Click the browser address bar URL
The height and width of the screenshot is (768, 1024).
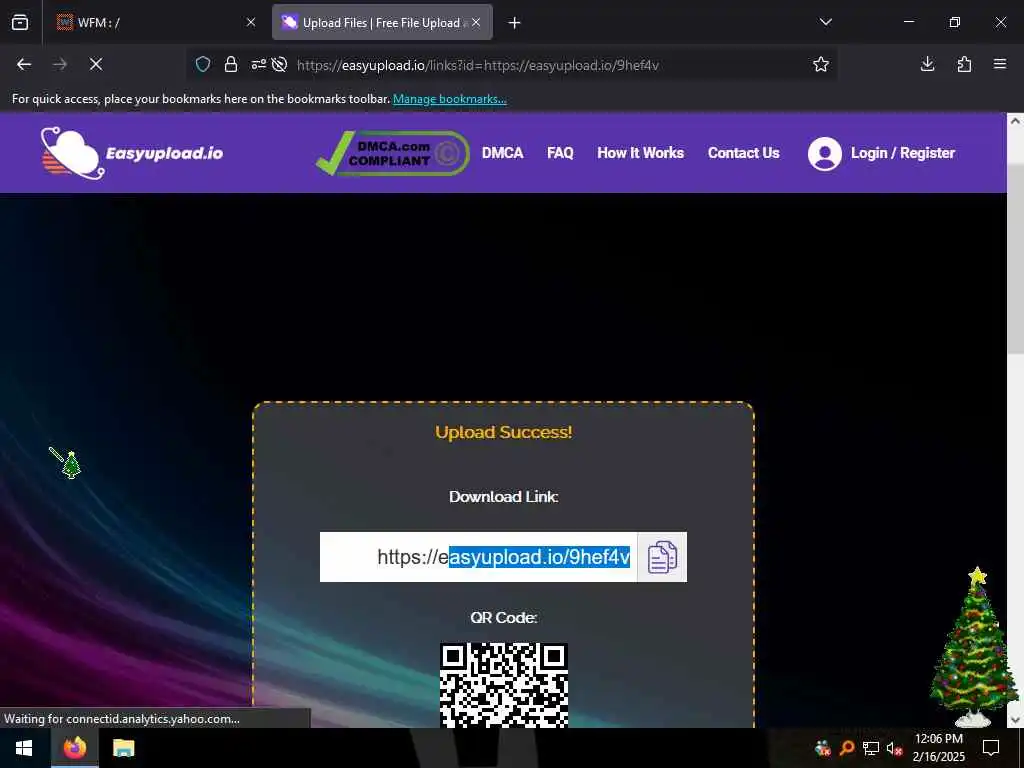(477, 65)
